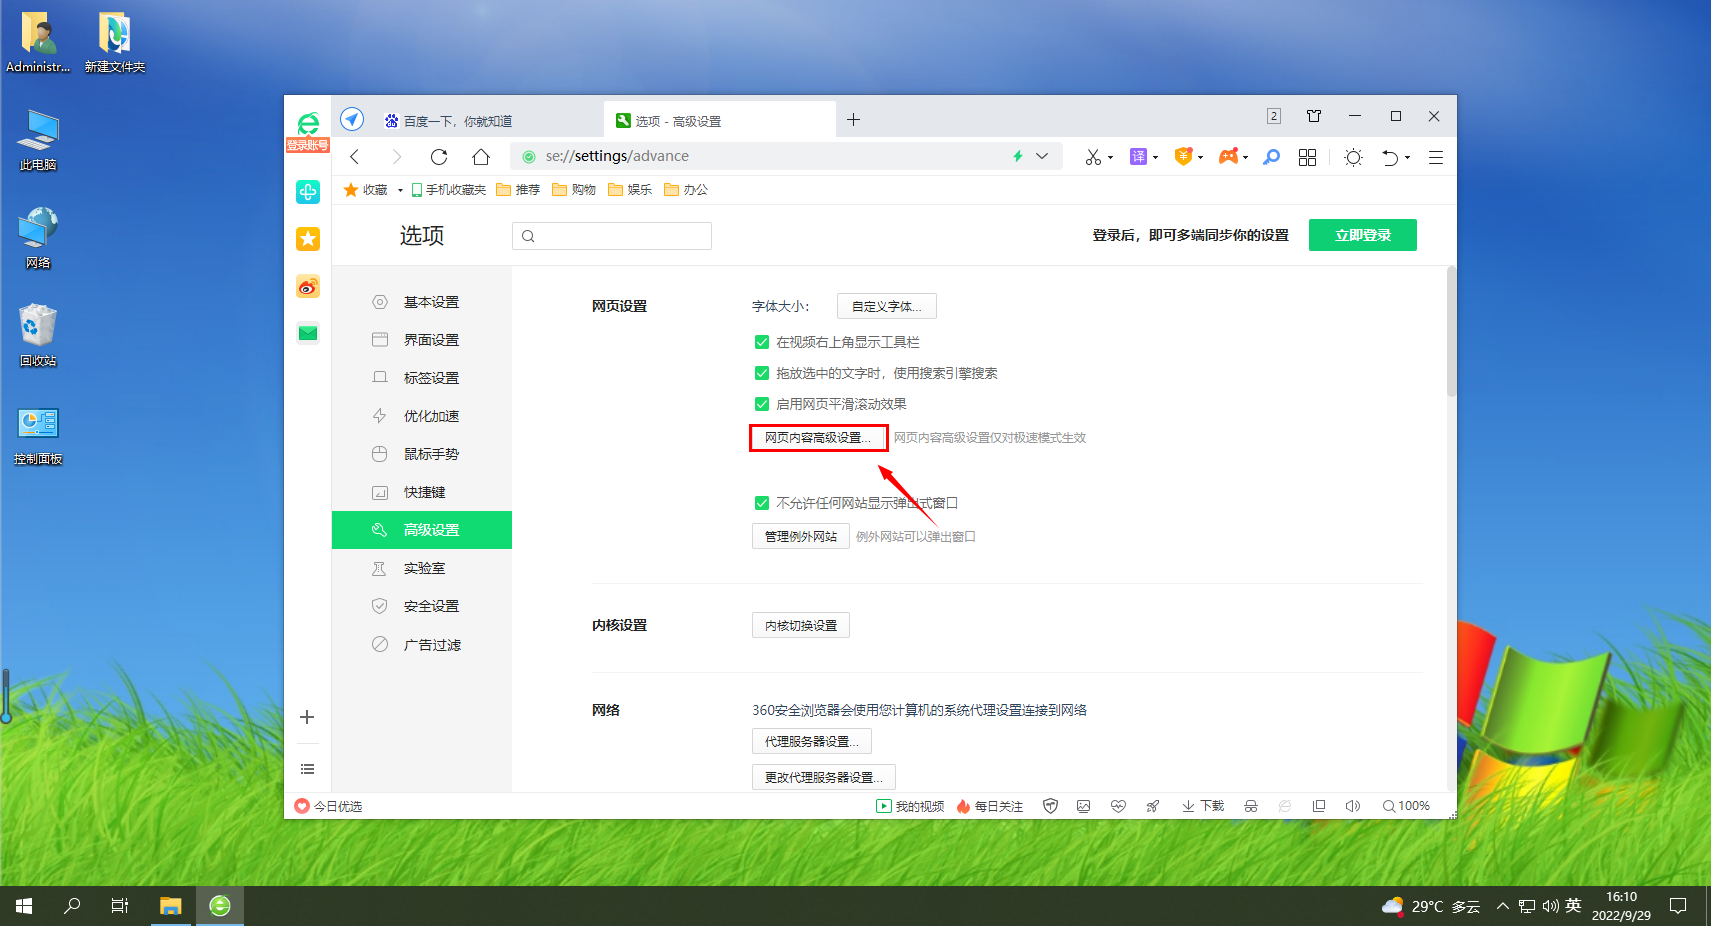
Task: Open 网页内容高级设置 button
Action: pyautogui.click(x=818, y=438)
